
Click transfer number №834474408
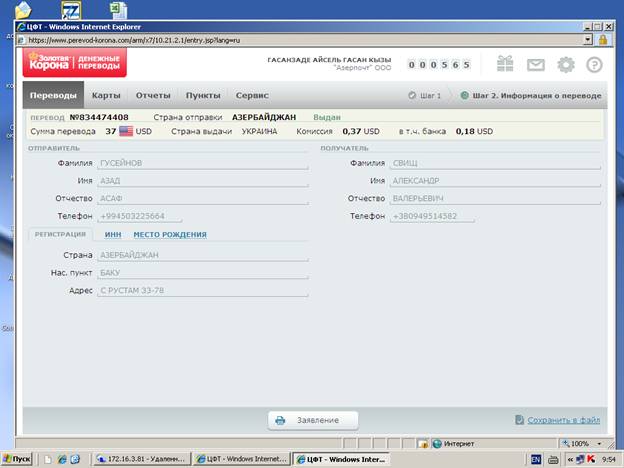click(99, 117)
